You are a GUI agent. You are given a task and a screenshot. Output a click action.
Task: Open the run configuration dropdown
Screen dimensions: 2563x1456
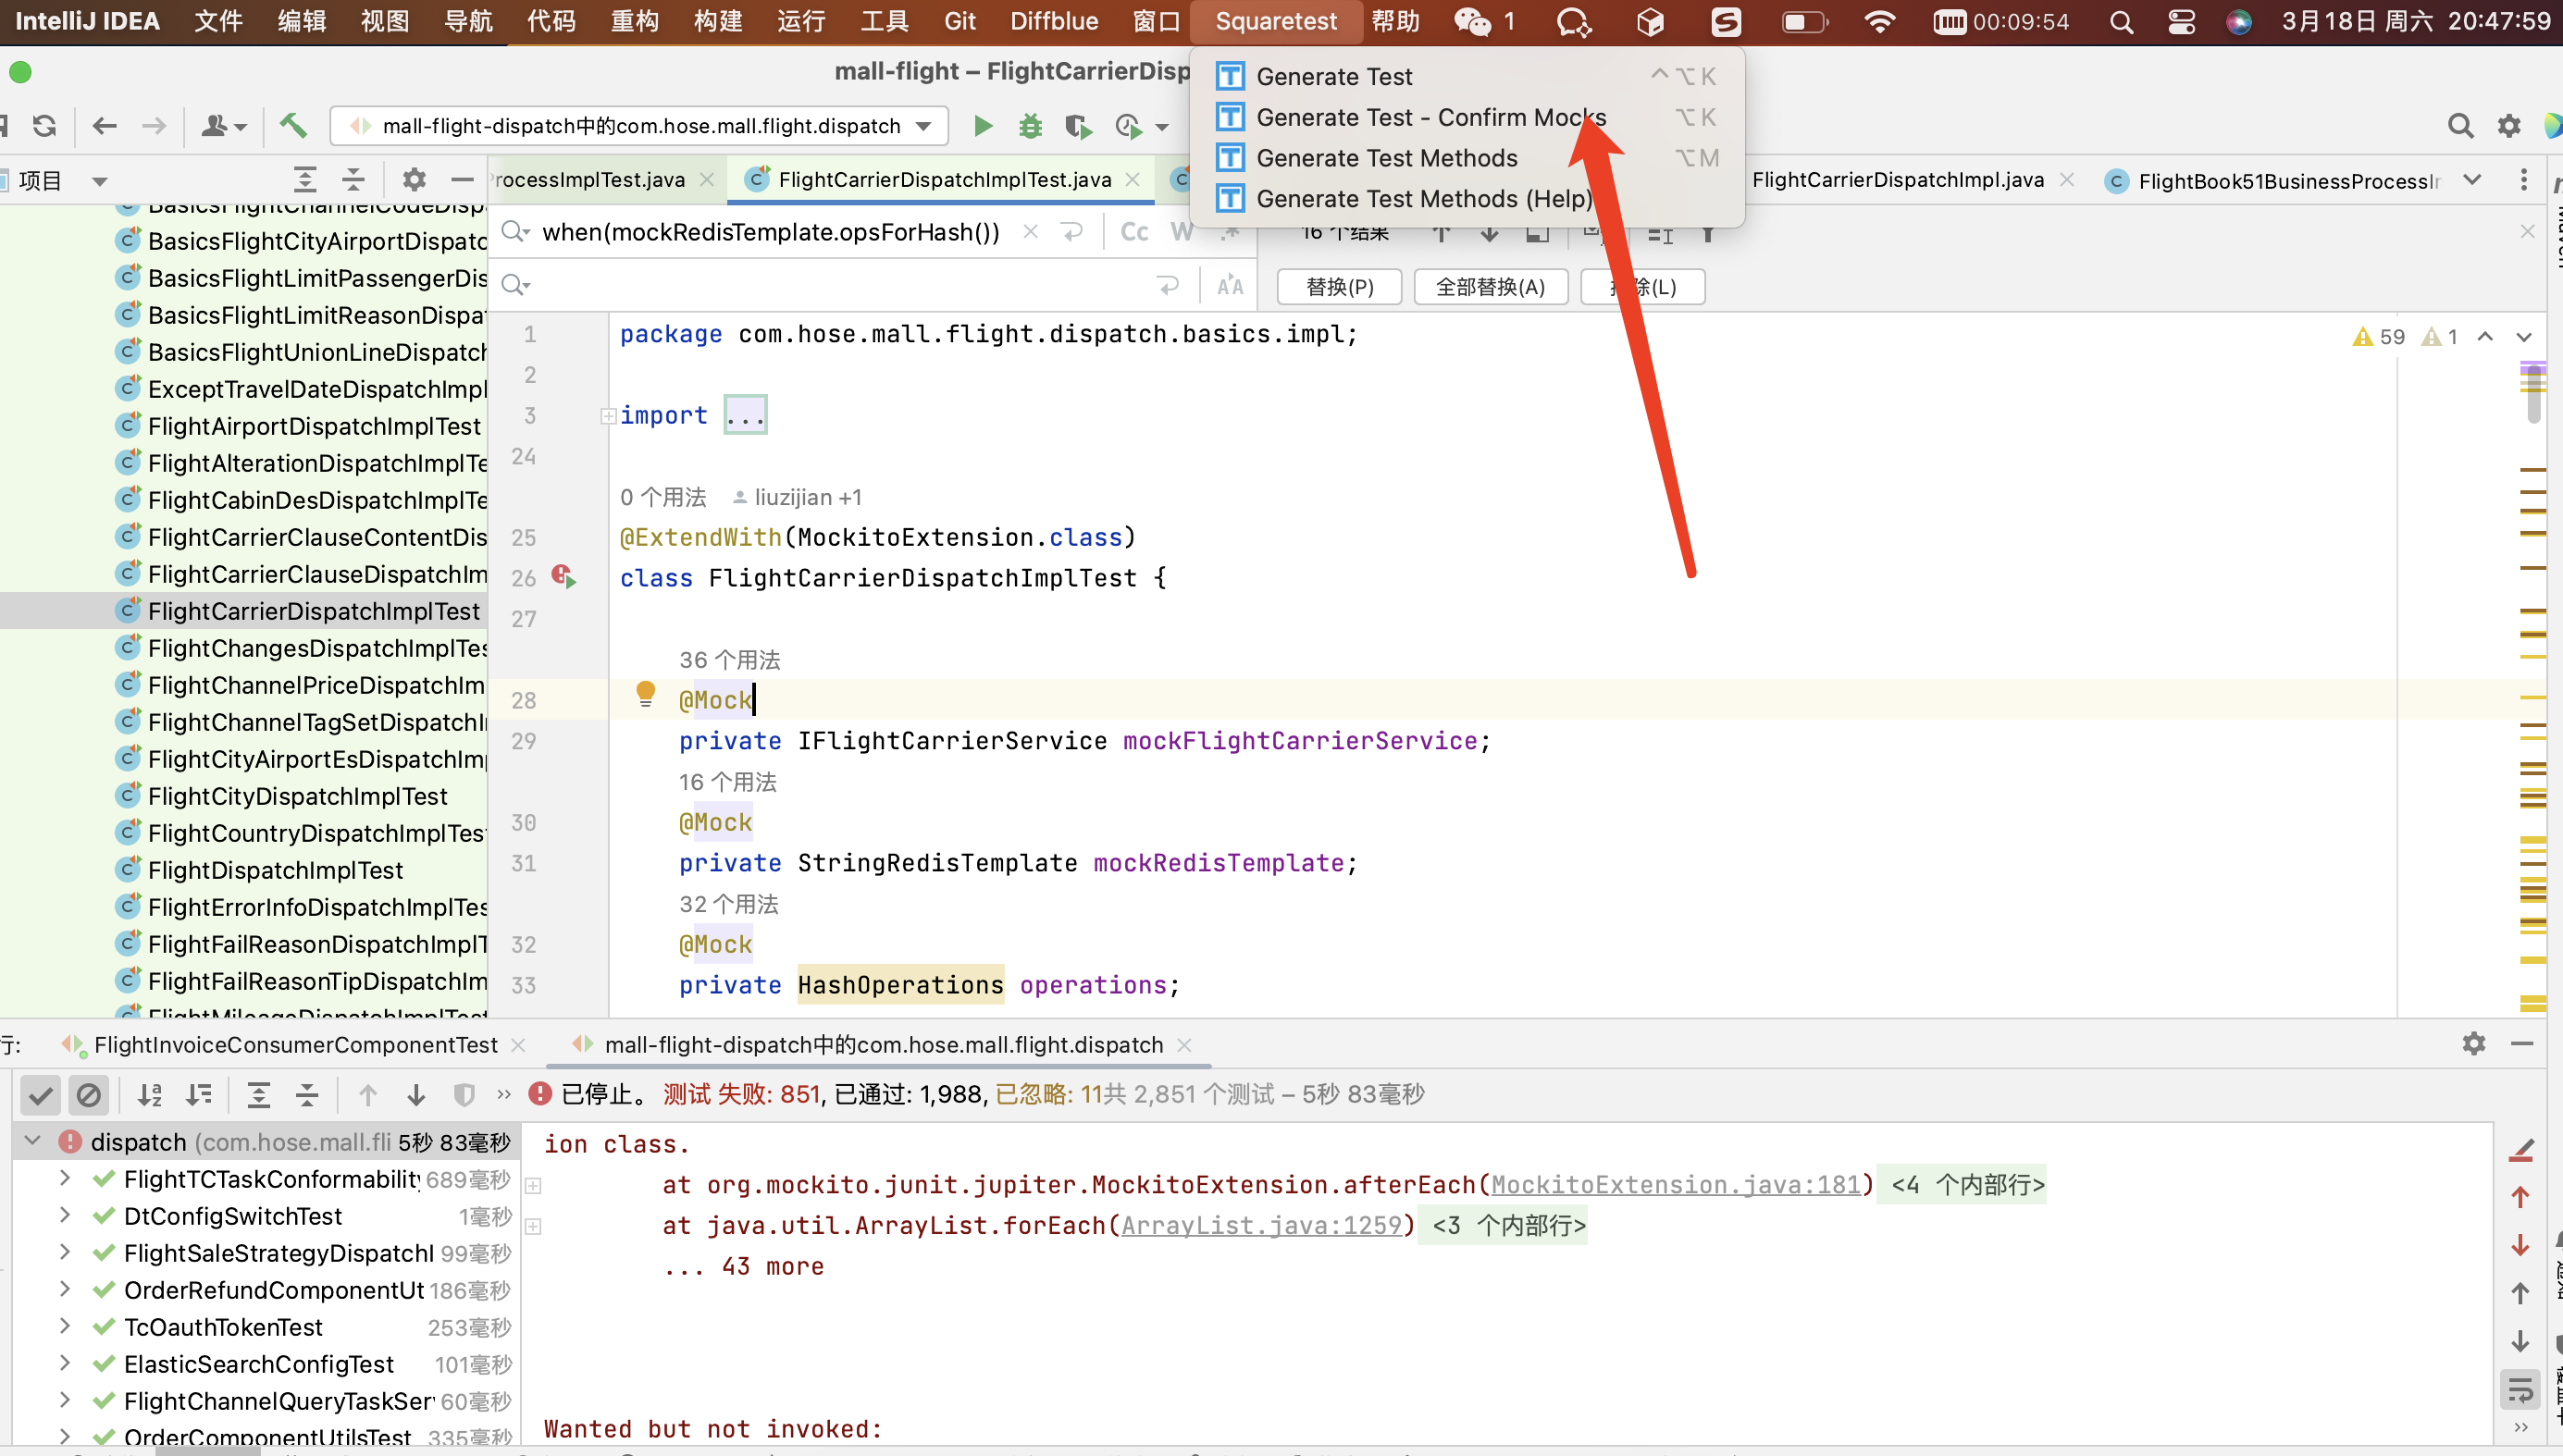(924, 126)
